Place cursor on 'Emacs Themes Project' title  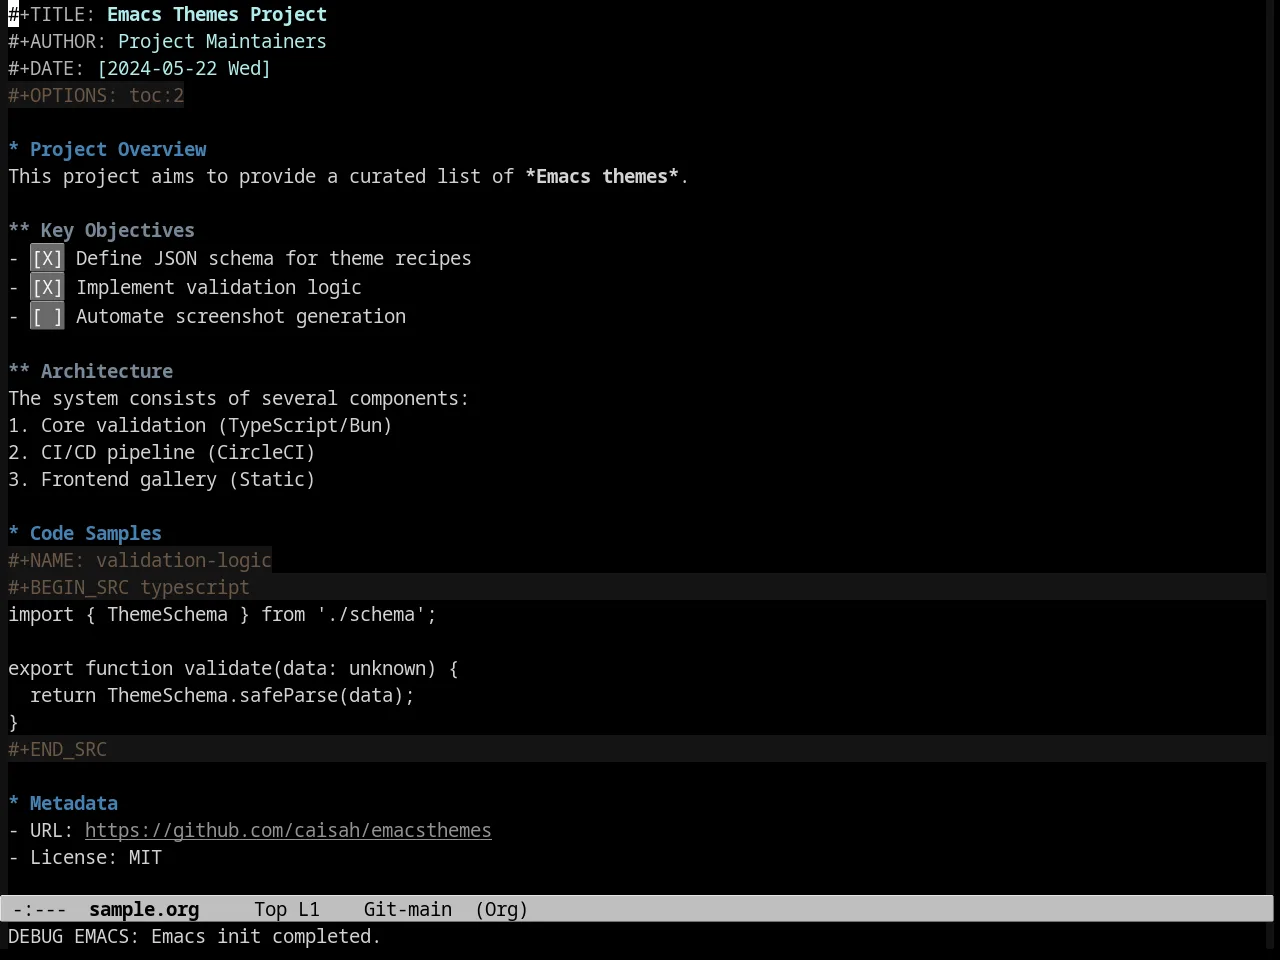217,15
